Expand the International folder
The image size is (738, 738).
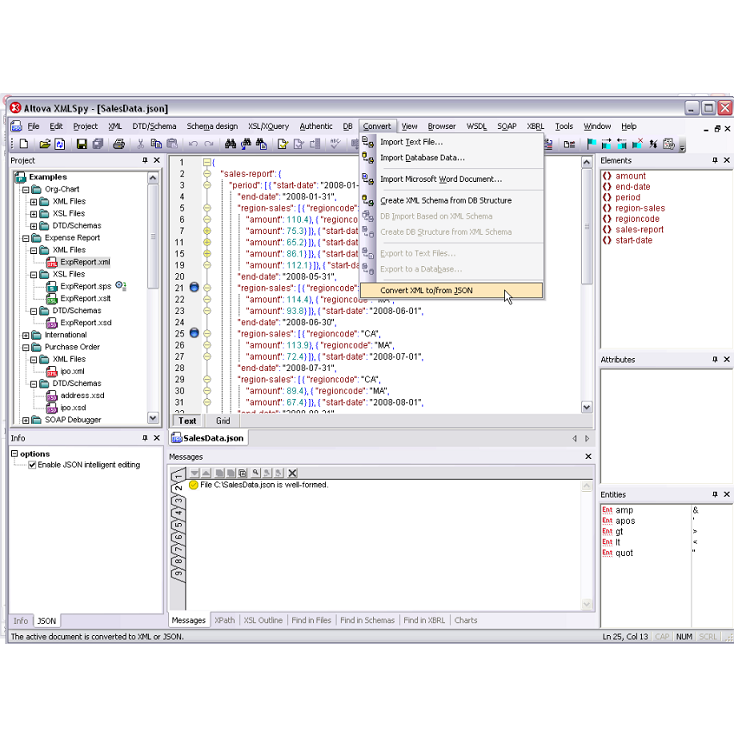[26, 335]
